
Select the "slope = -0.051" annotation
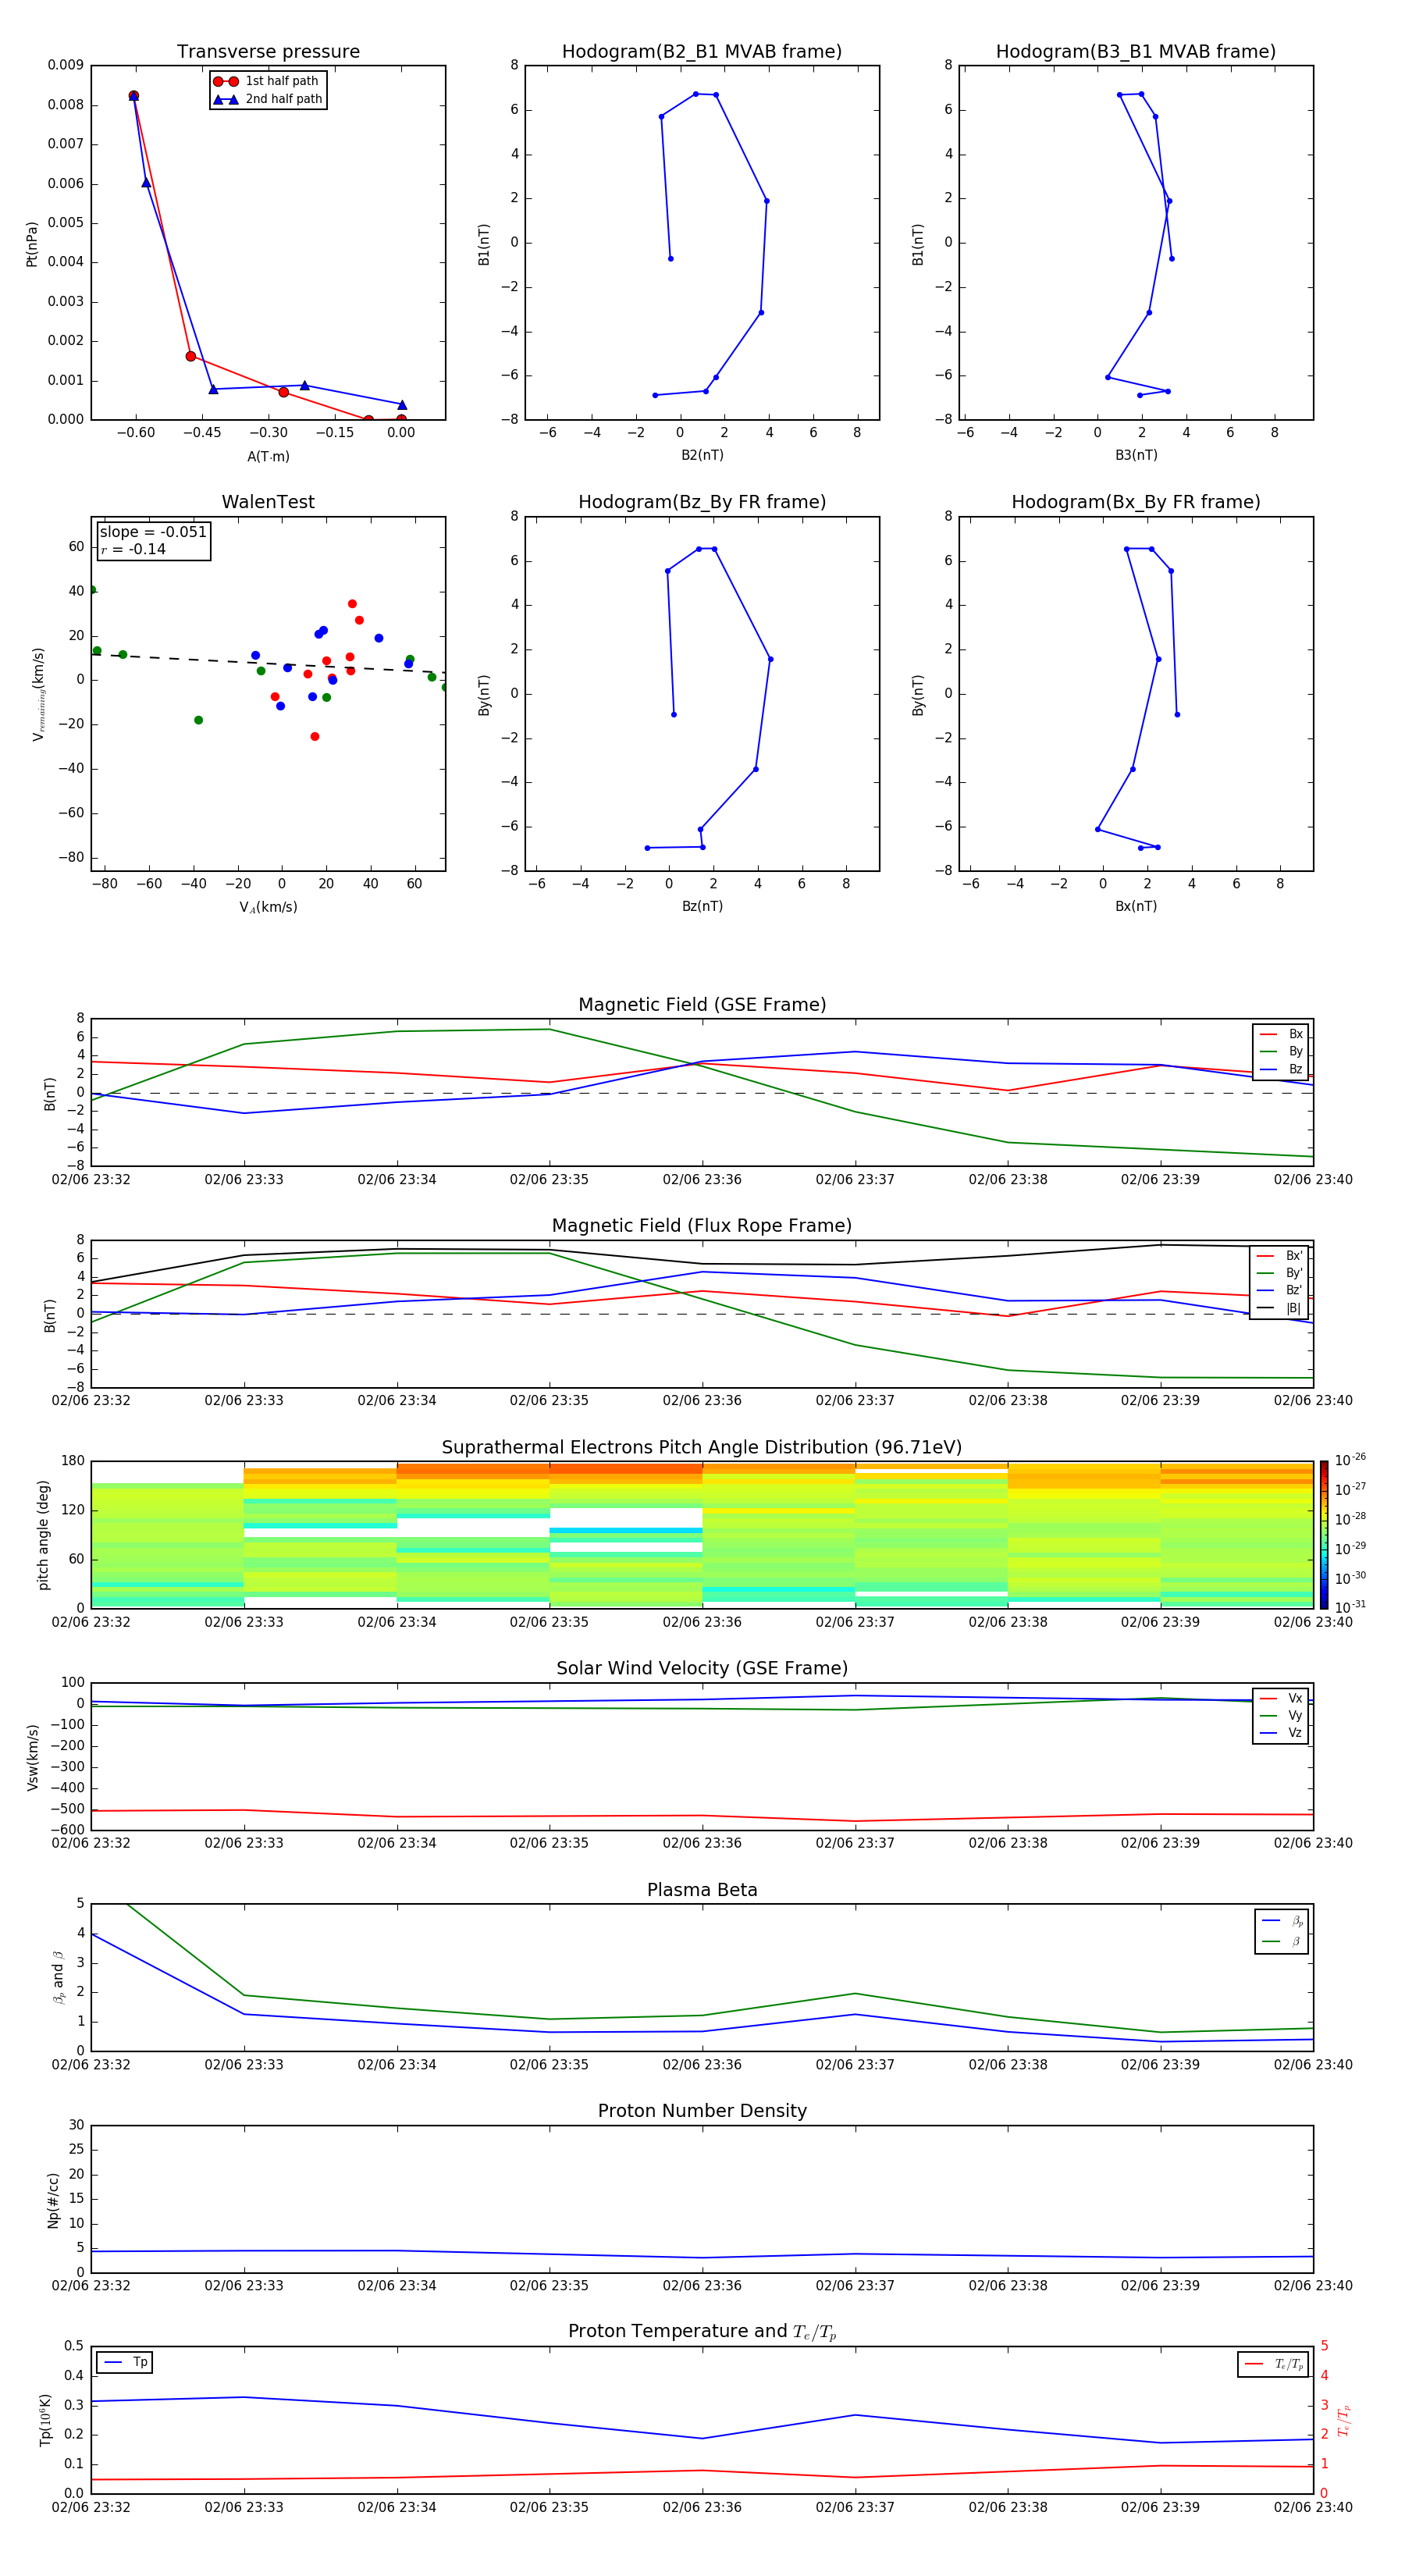pyautogui.click(x=153, y=532)
